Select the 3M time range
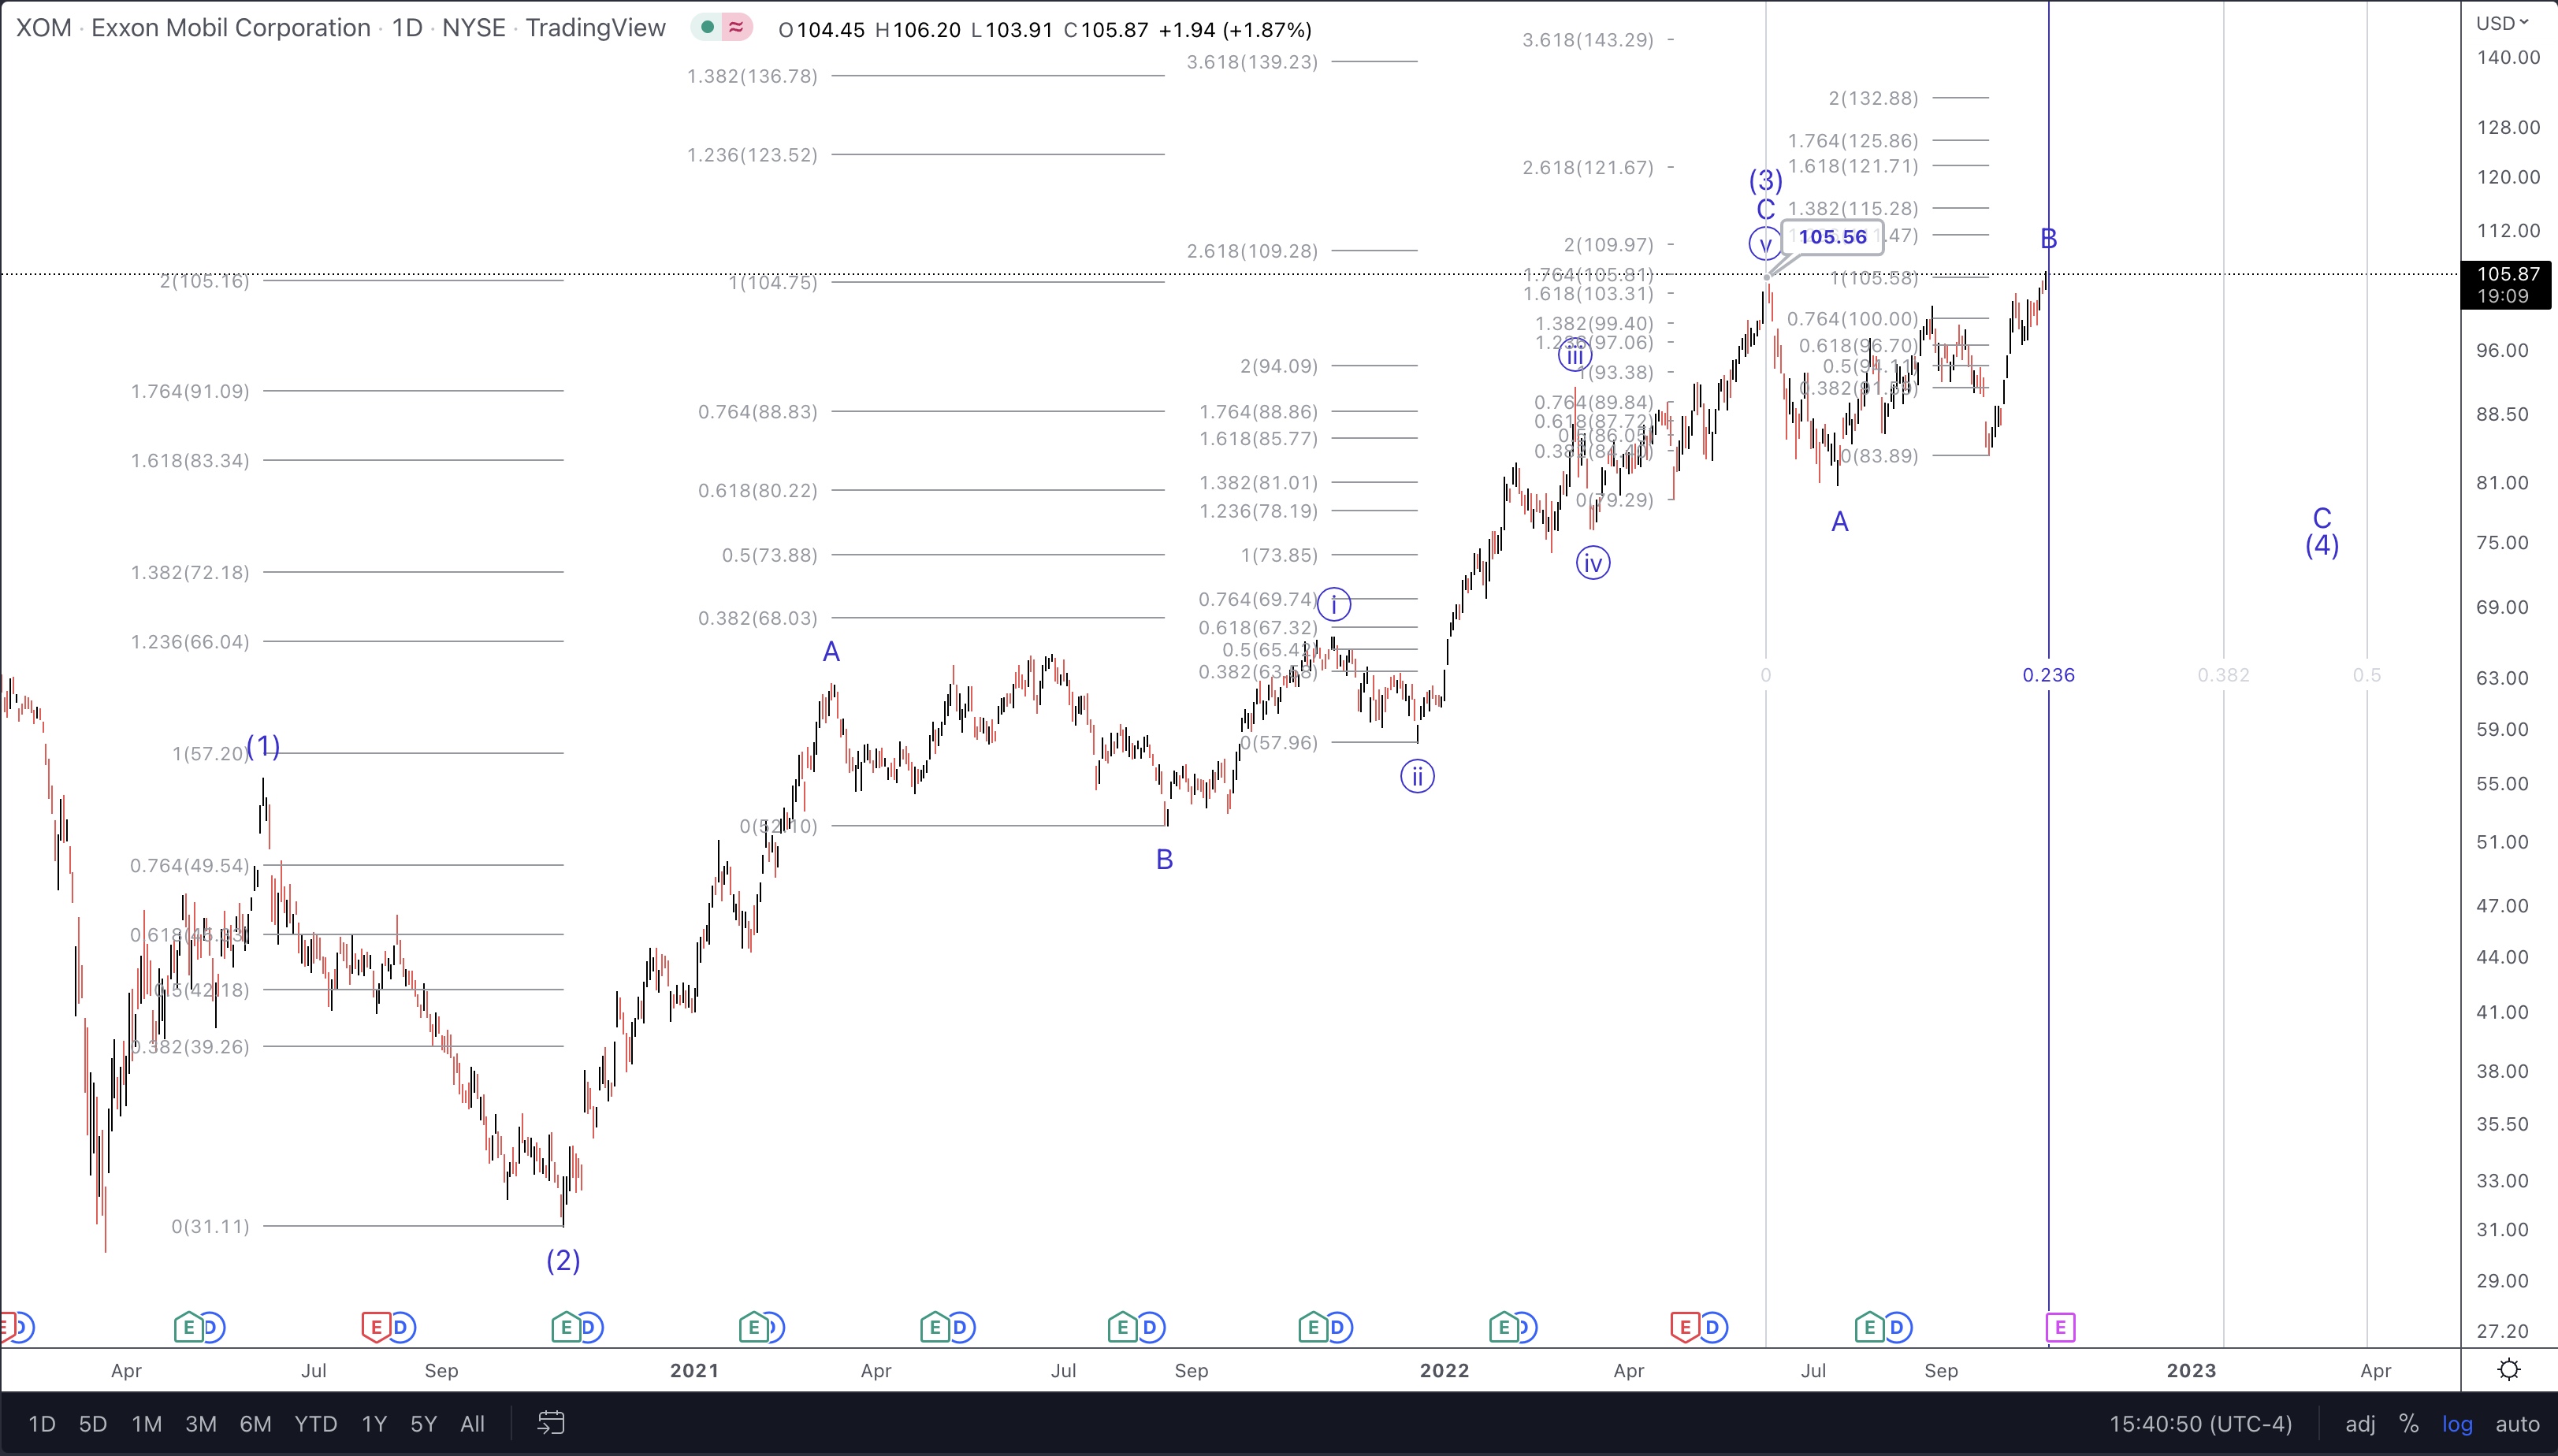This screenshot has height=1456, width=2558. [201, 1424]
